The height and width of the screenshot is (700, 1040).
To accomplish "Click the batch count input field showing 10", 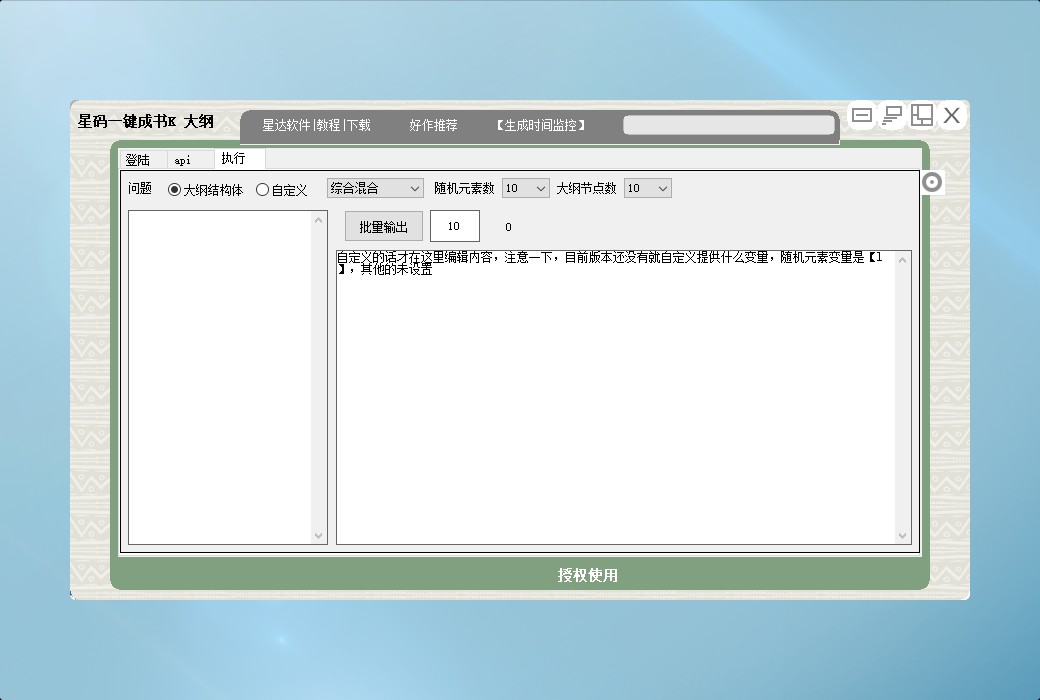I will 454,227.
